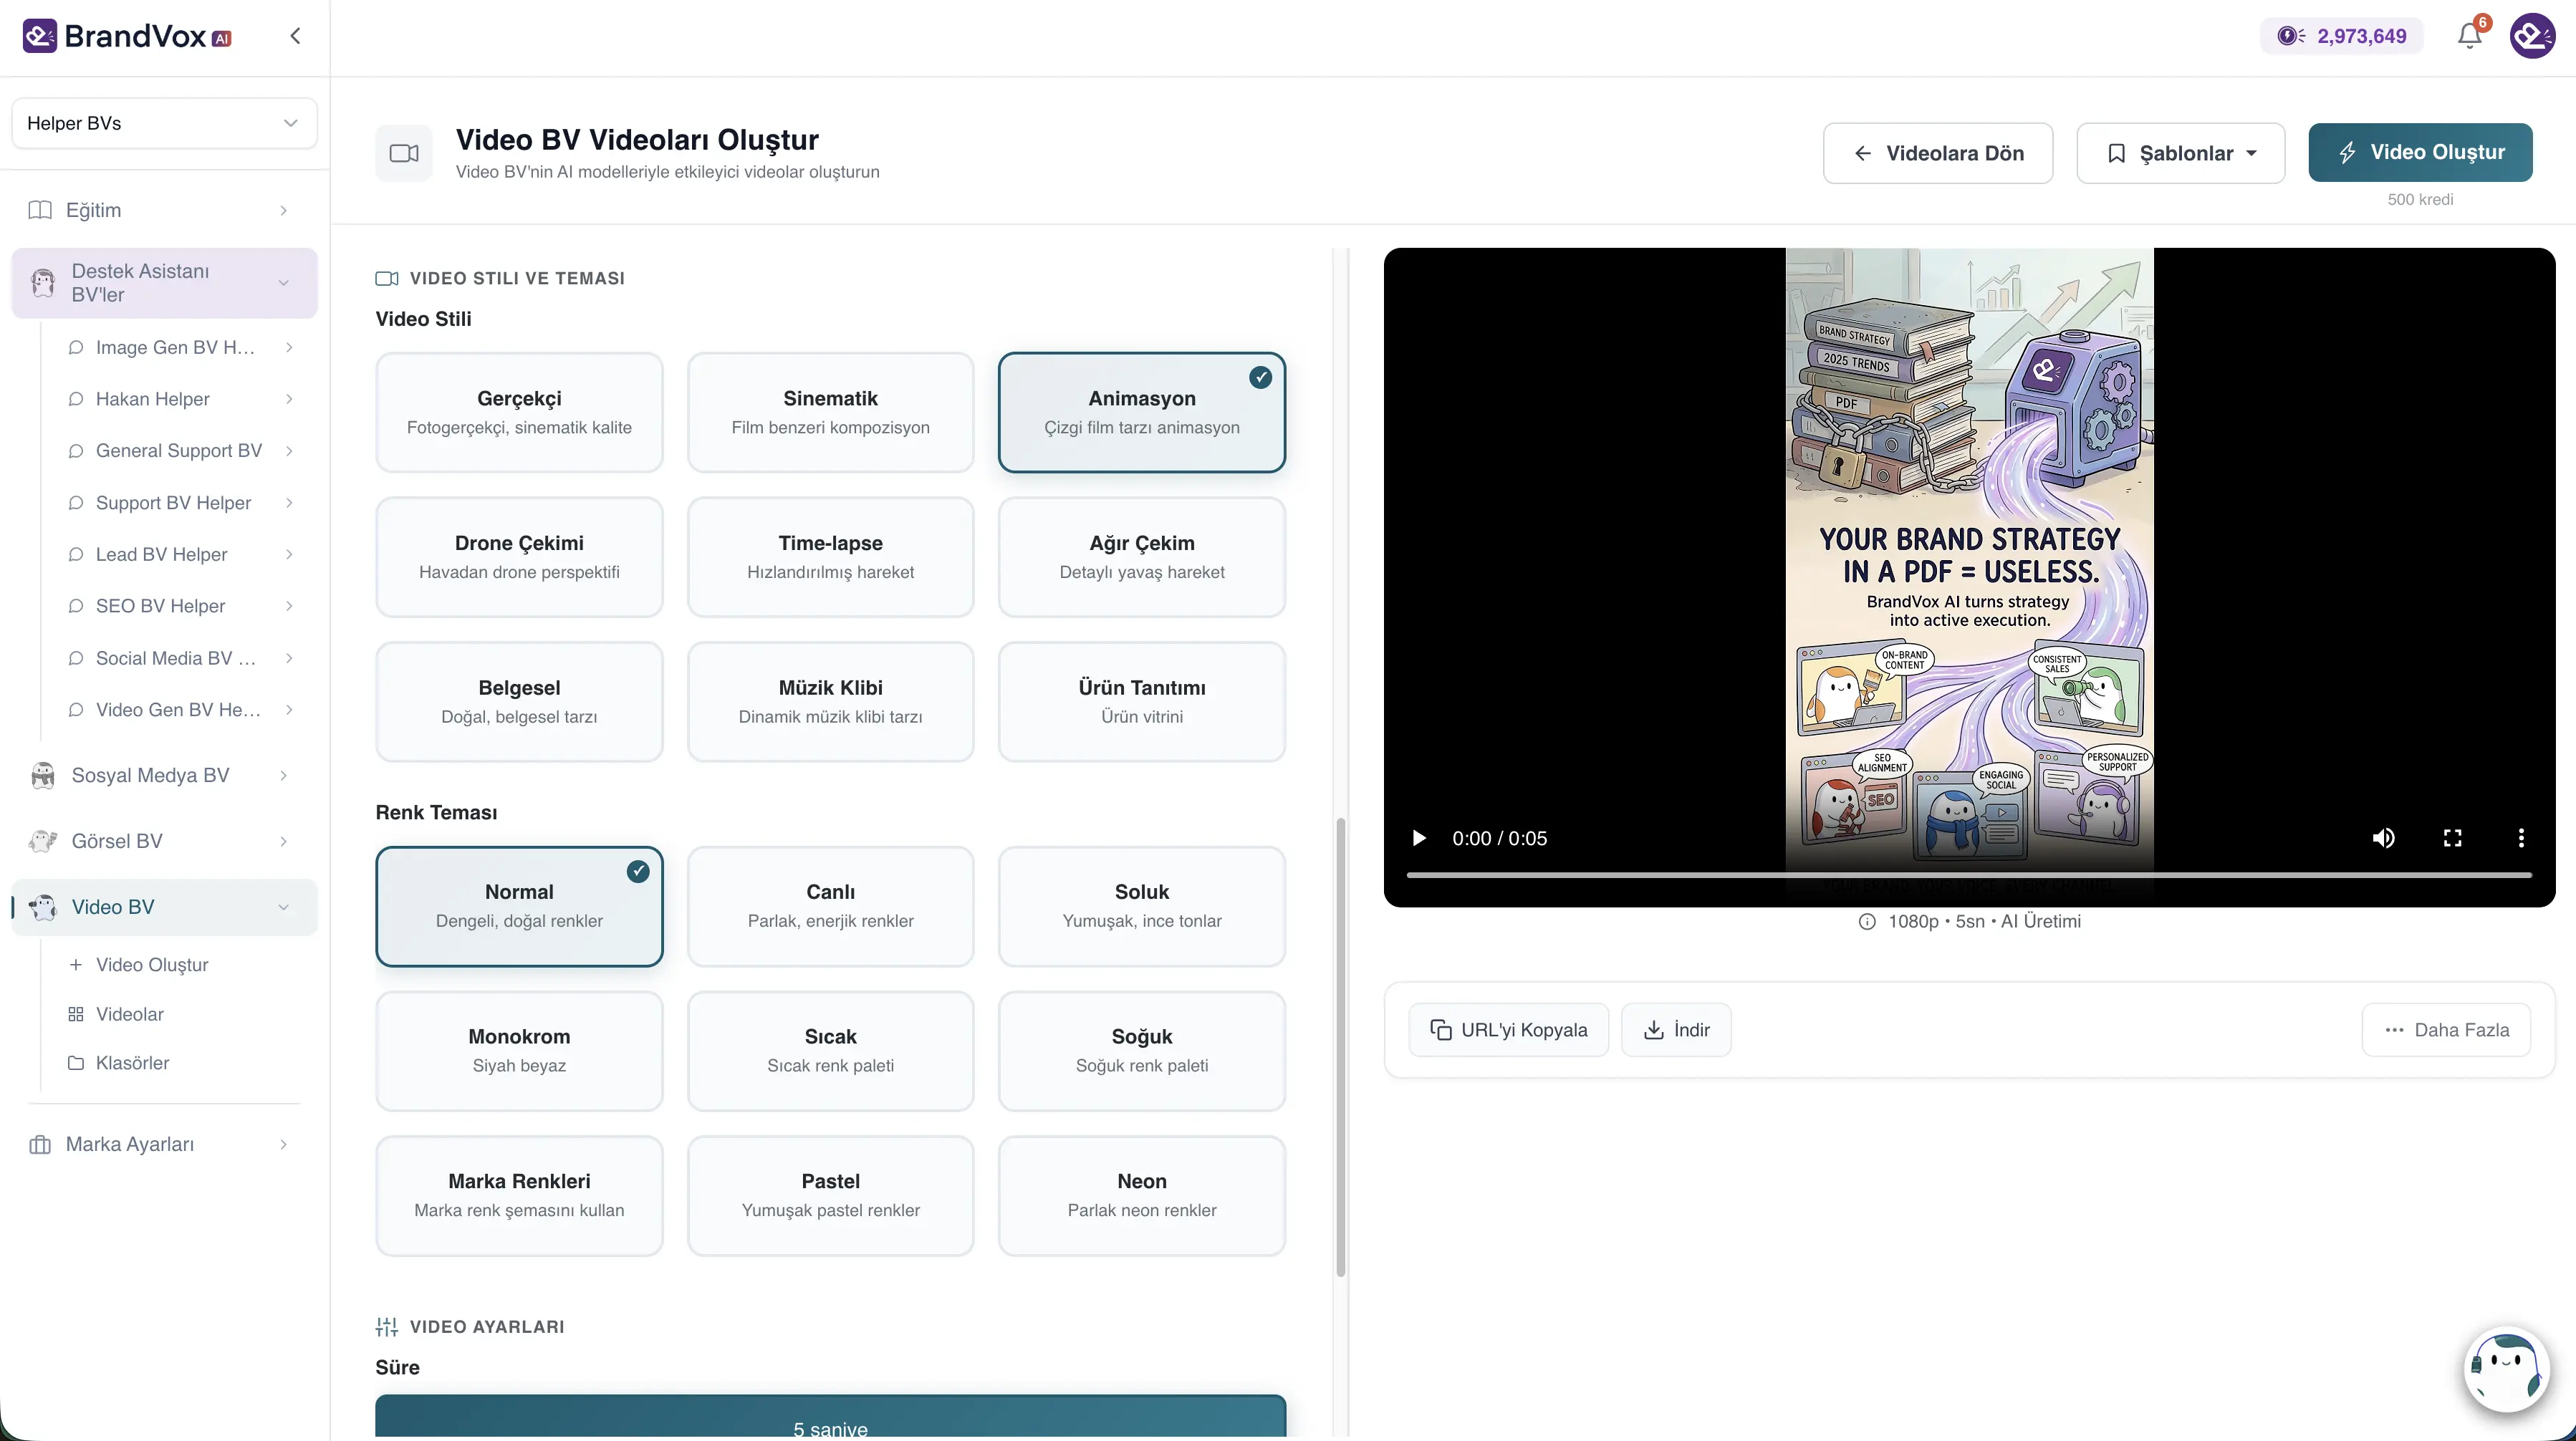Expand Sosyal Medya BV section

tap(164, 775)
